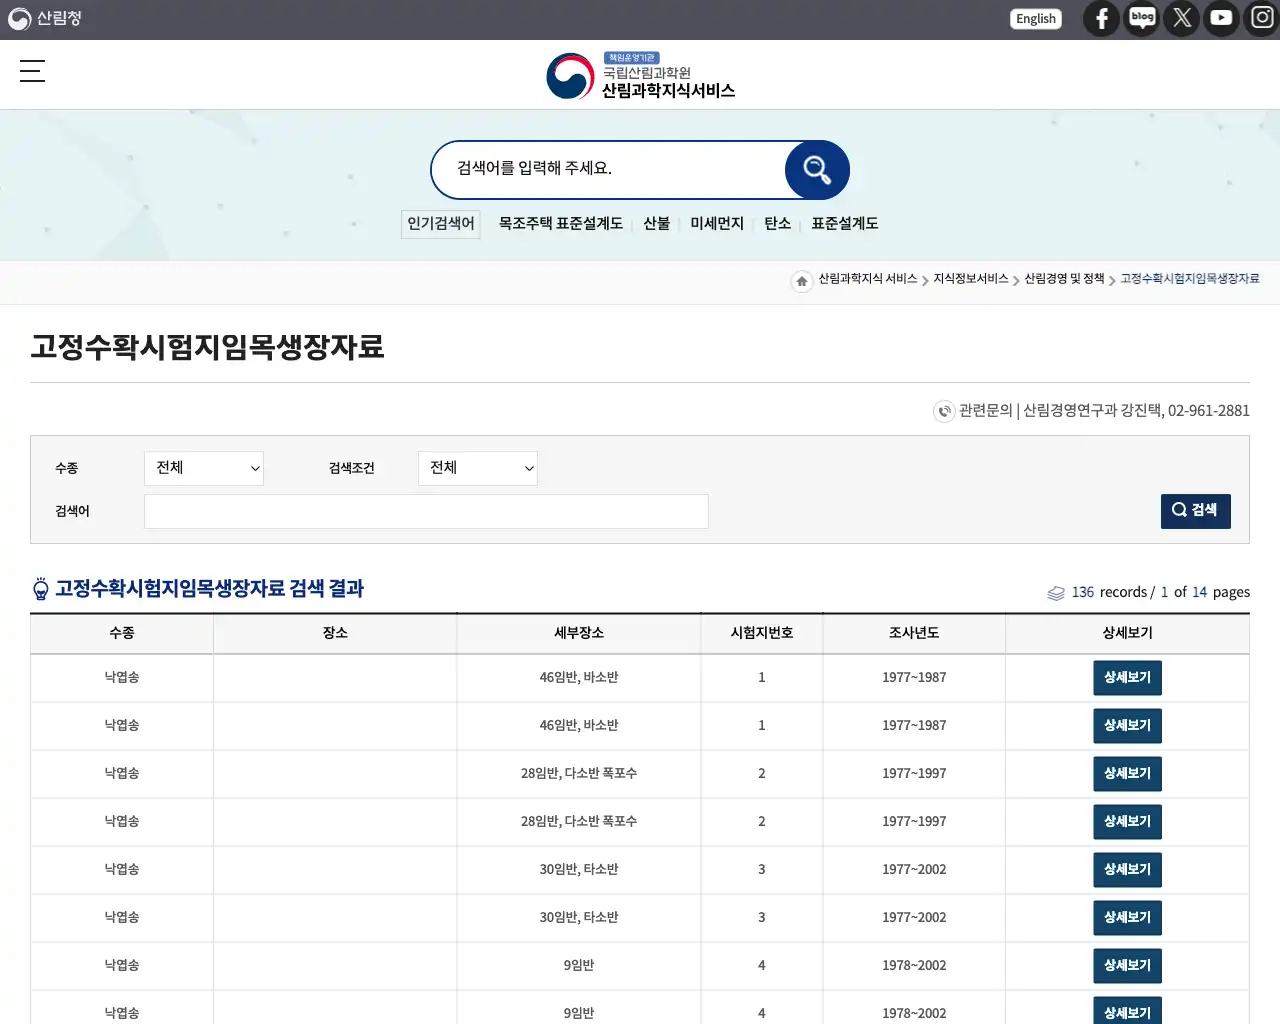Open 상세보기 for first 9임반 row
1280x1024 pixels.
tap(1127, 966)
